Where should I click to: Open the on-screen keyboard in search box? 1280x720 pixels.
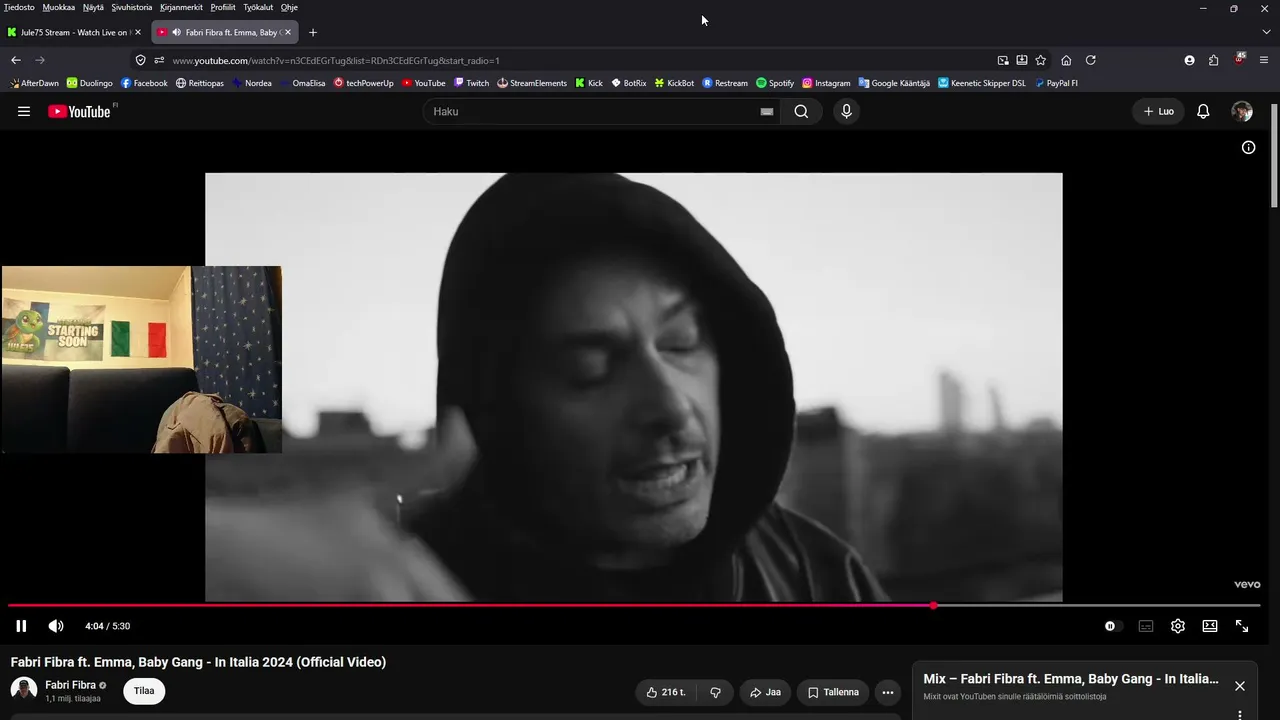click(767, 112)
